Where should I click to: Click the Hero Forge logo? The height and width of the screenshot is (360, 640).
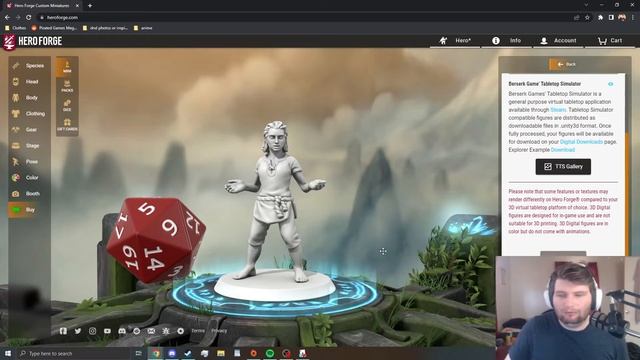(x=32, y=42)
